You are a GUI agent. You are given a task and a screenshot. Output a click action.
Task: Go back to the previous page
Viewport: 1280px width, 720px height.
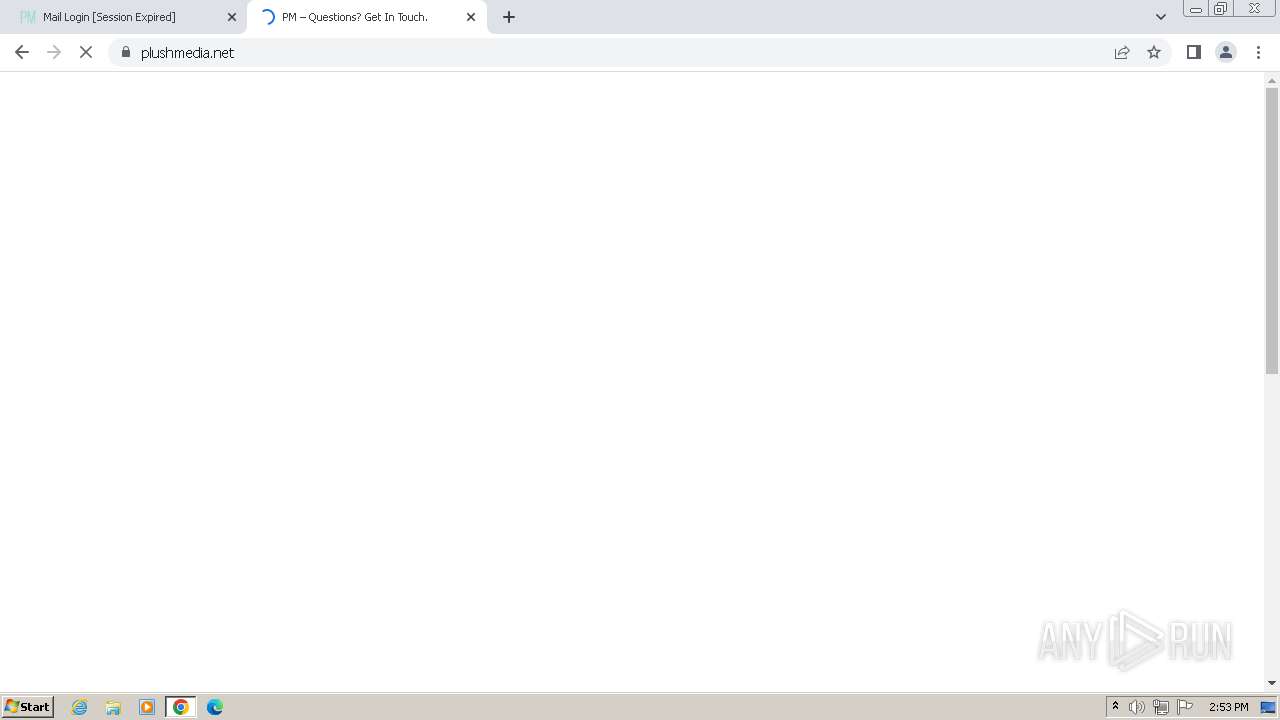(22, 52)
